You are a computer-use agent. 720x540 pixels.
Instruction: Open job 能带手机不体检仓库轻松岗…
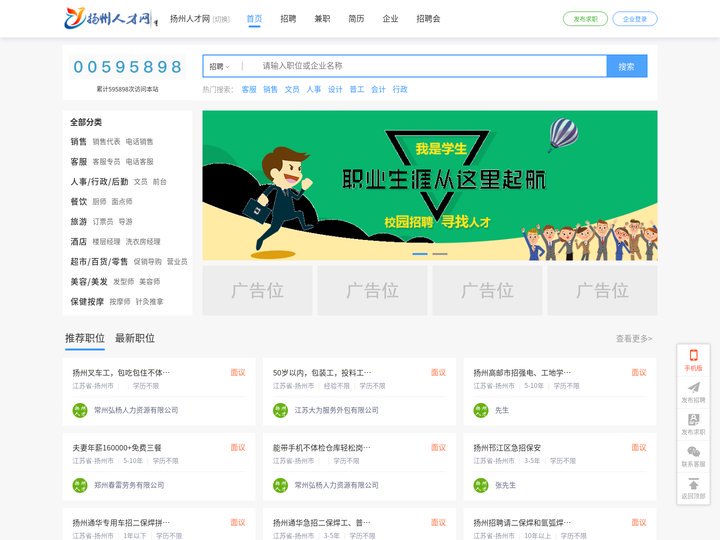(321, 448)
